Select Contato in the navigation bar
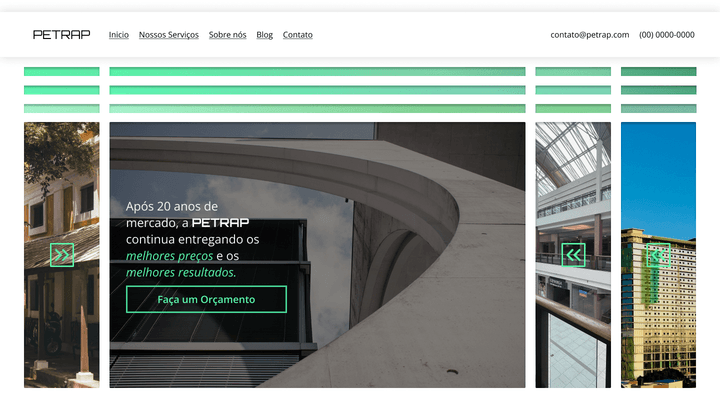The width and height of the screenshot is (720, 400). click(297, 35)
